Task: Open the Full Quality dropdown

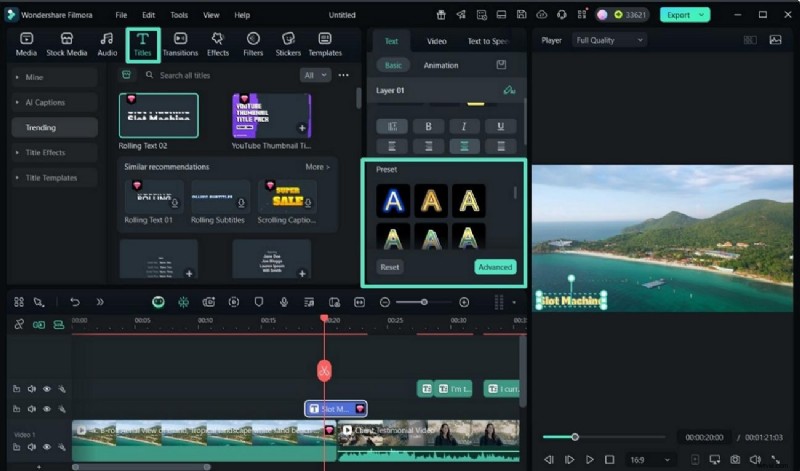Action: pos(610,40)
